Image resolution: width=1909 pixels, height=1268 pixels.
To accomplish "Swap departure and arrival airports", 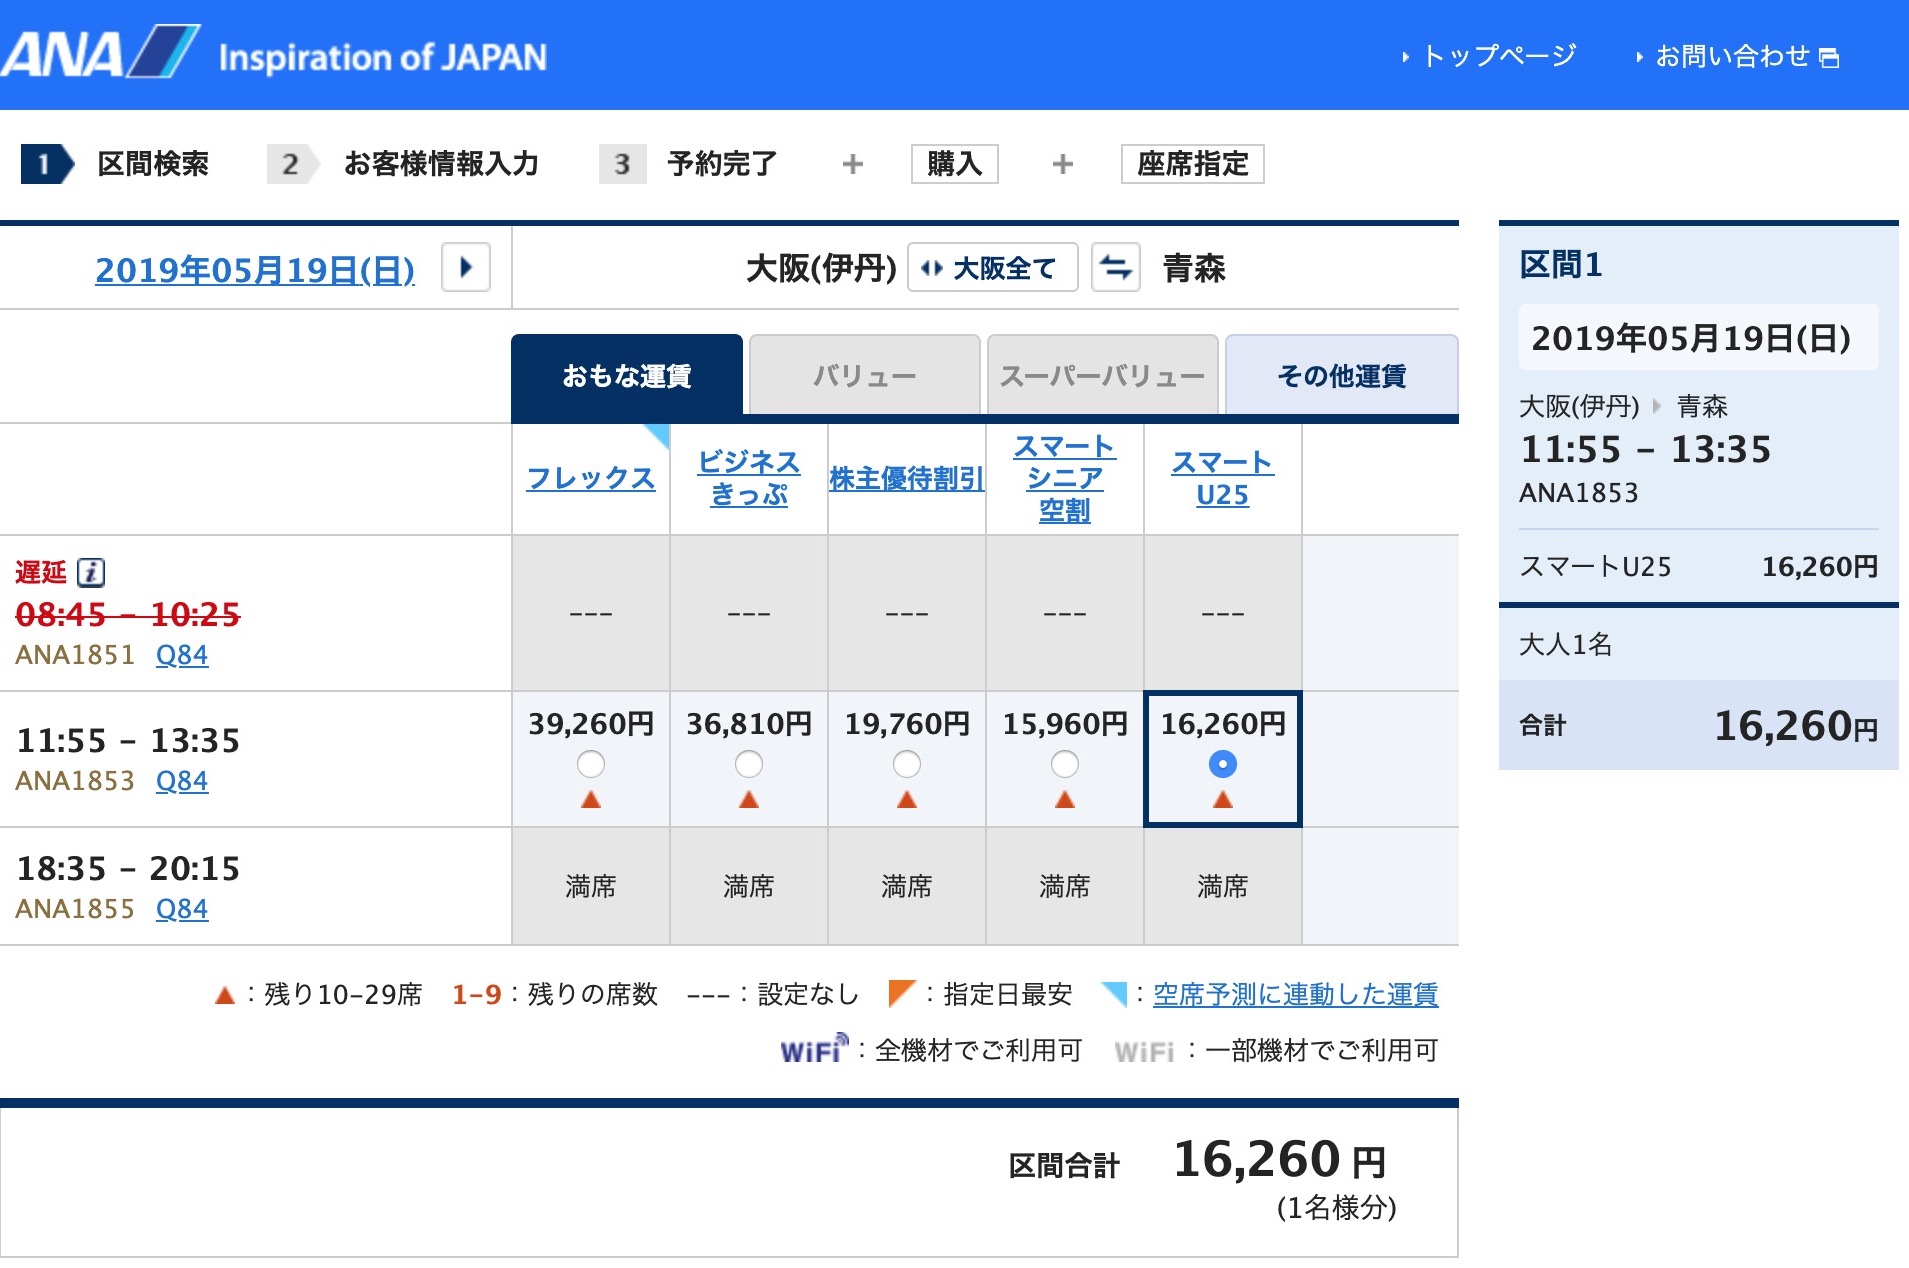I will click(1115, 268).
